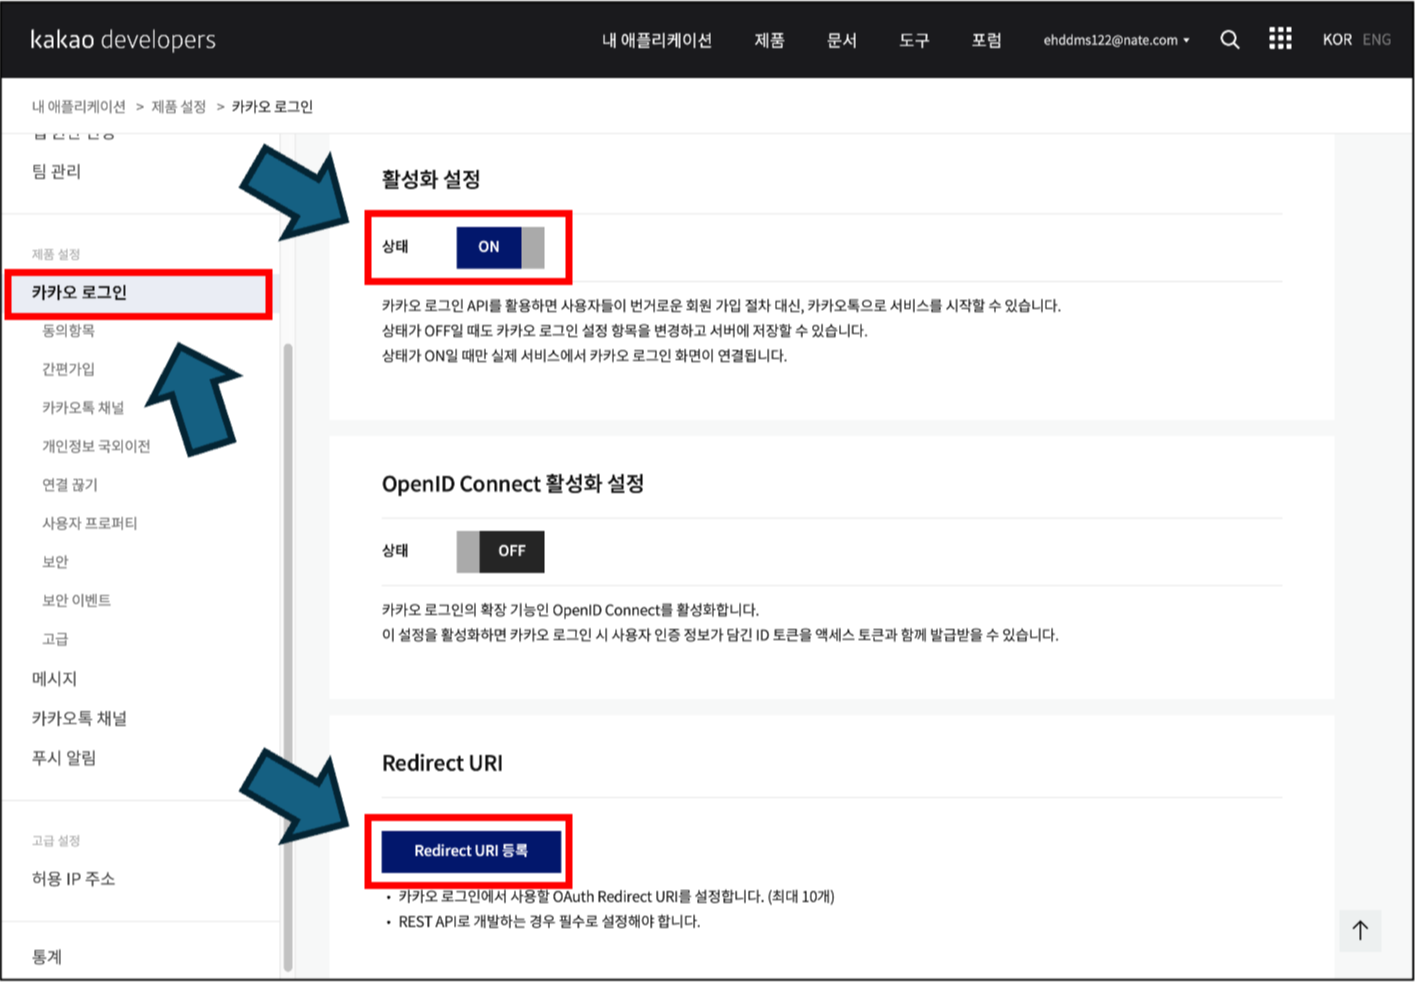Image resolution: width=1415 pixels, height=982 pixels.
Task: Open the apps grid icon
Action: [1280, 39]
